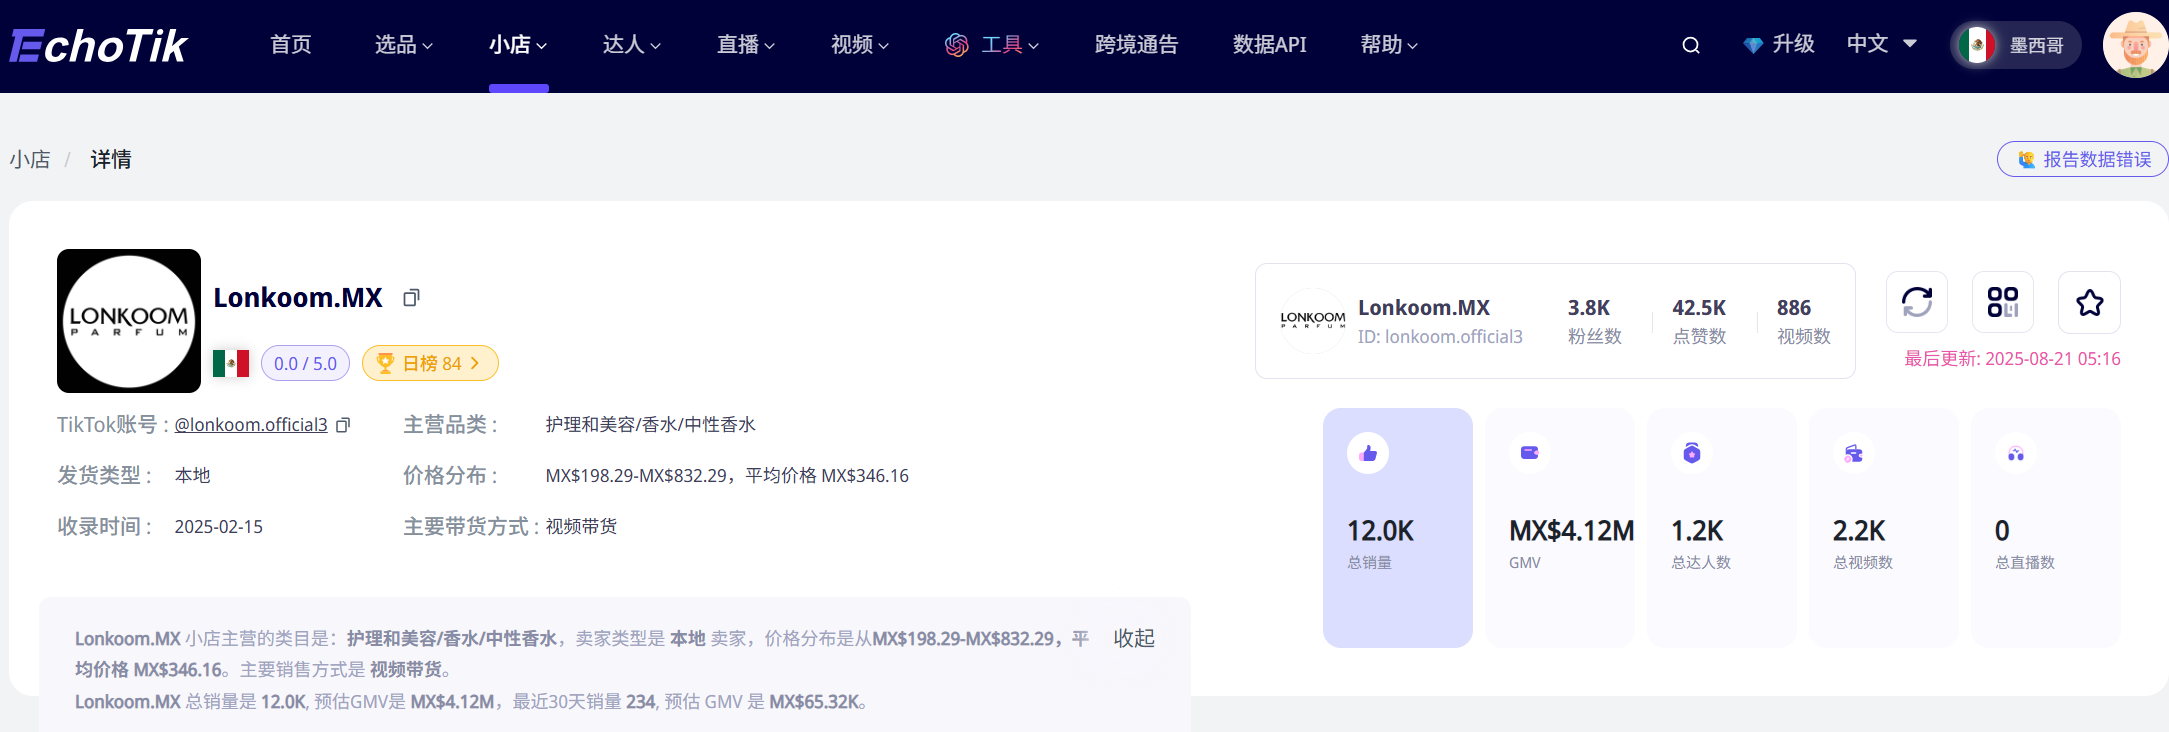
Task: Expand the 帮助 dropdown menu
Action: (x=1389, y=45)
